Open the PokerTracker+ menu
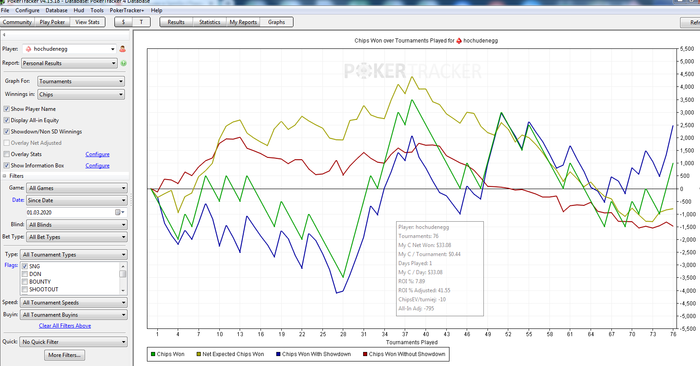Screen dimensions: 700x366 (x=127, y=10)
